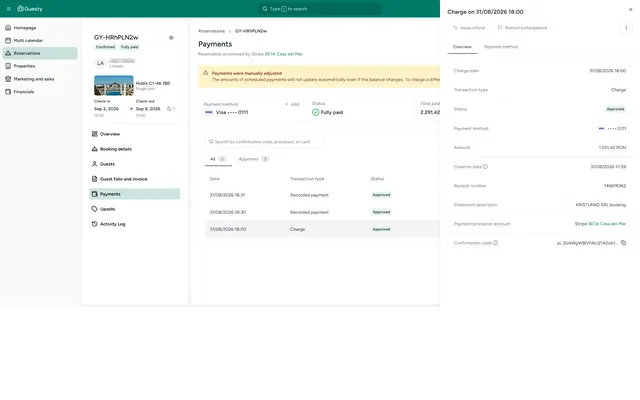
Task: Click the Homepage house icon
Action: click(x=8, y=28)
